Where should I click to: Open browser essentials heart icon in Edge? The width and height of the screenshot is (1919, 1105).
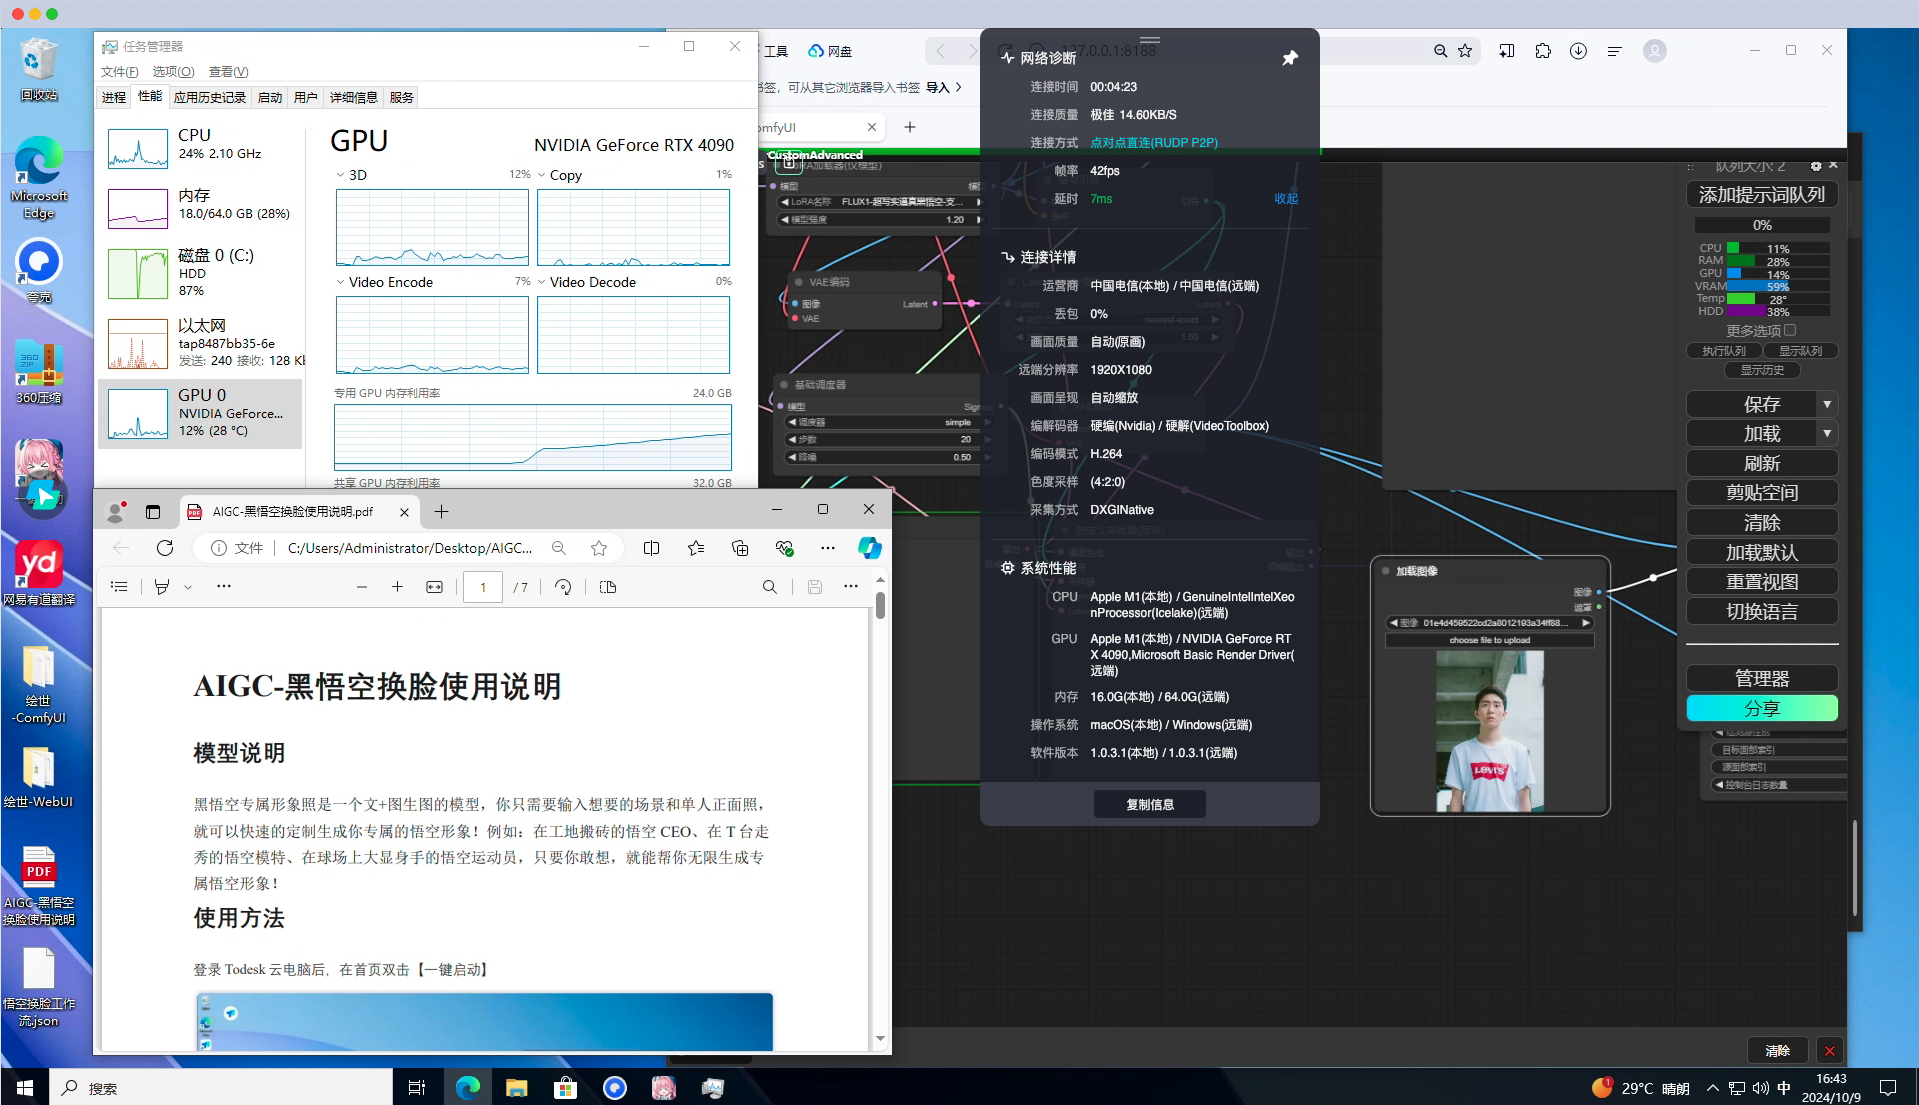tap(784, 548)
